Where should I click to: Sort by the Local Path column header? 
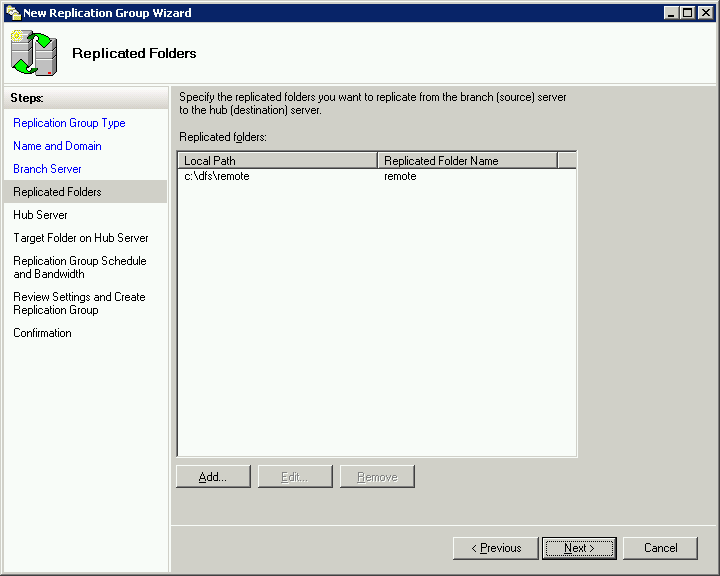[x=277, y=160]
